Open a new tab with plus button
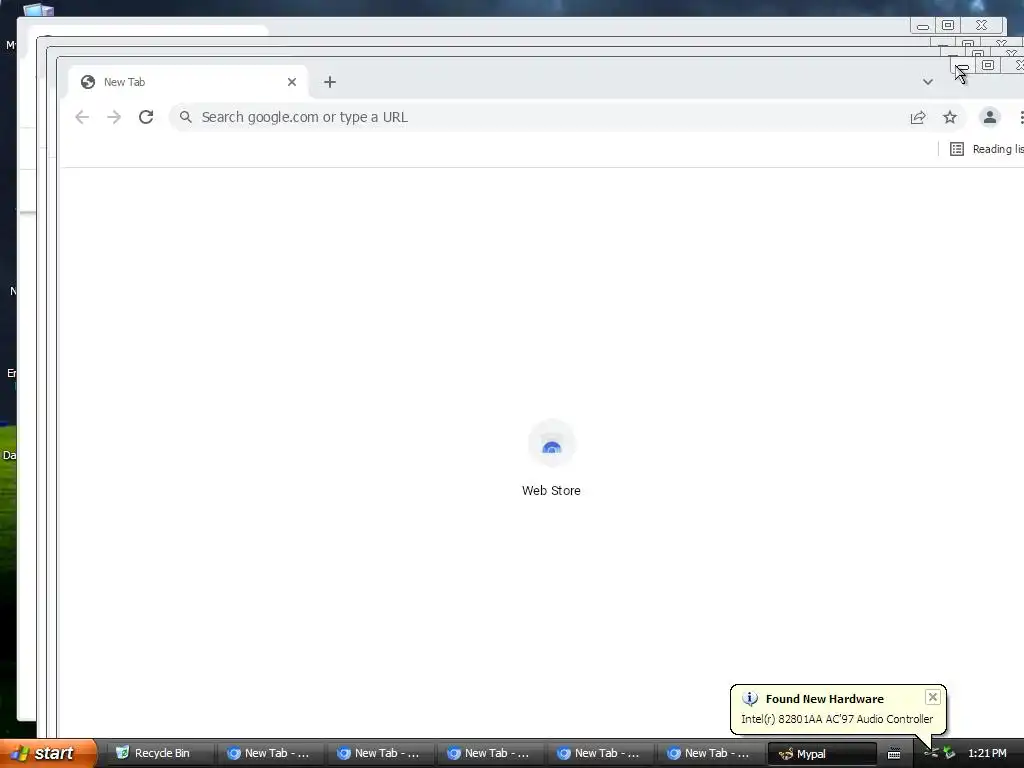The image size is (1024, 768). tap(330, 82)
